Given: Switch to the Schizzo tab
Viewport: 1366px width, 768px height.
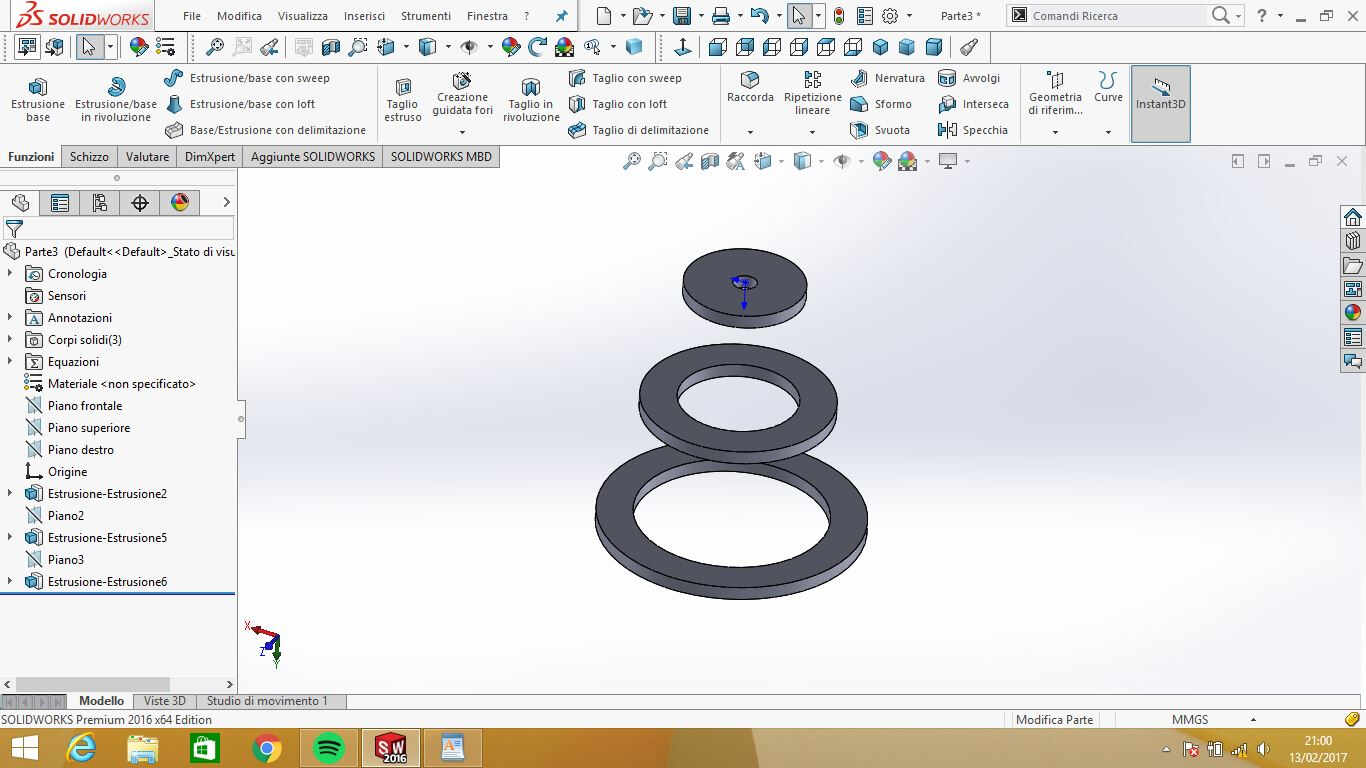Looking at the screenshot, I should pos(89,157).
